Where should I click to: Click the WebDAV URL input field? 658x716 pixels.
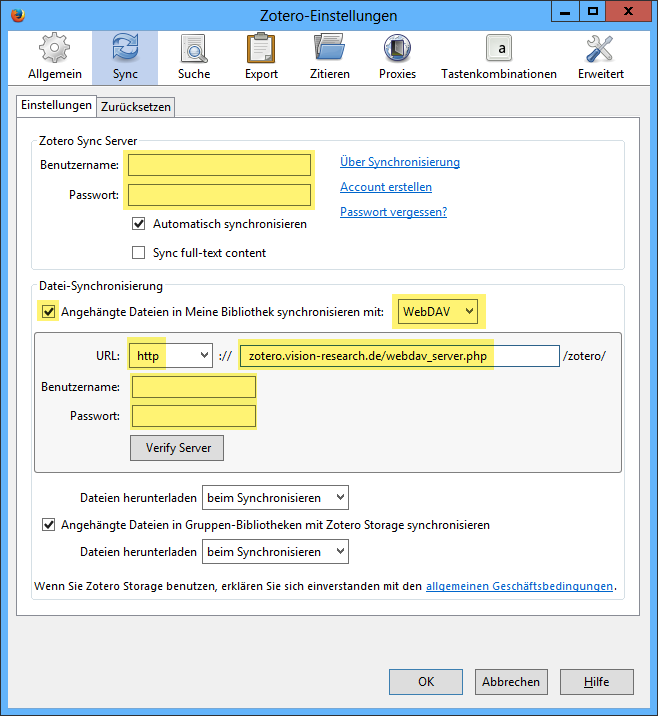point(400,356)
